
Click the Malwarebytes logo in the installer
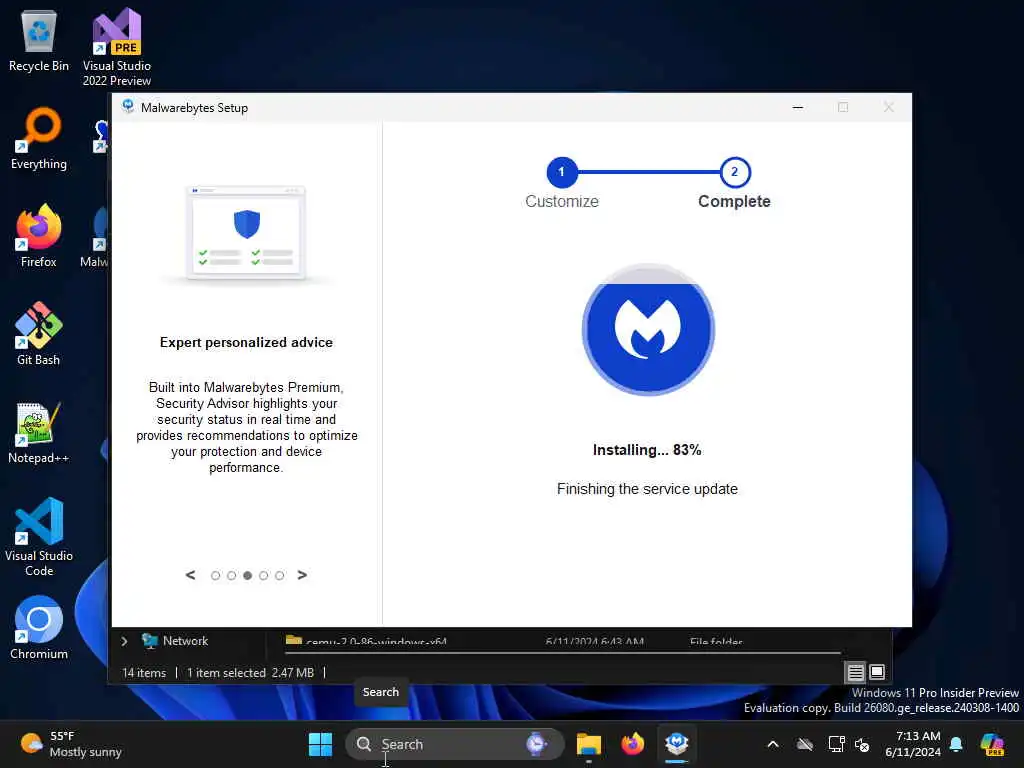(648, 329)
